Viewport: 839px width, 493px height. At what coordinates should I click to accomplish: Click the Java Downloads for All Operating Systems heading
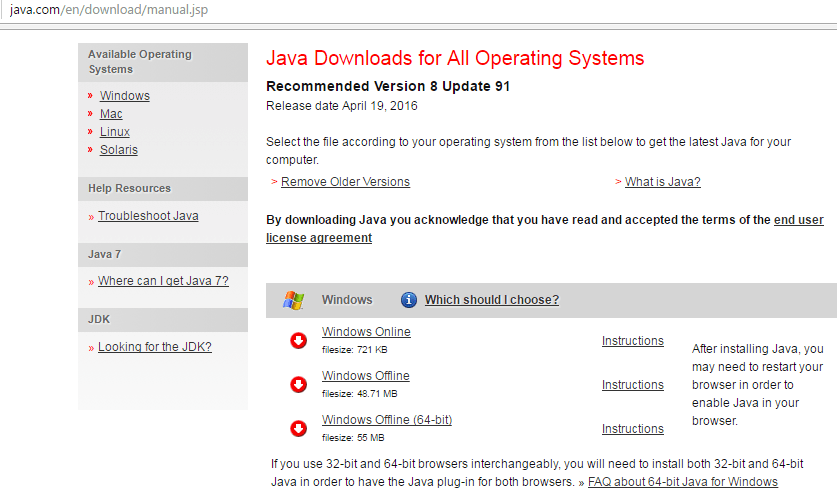pos(455,58)
